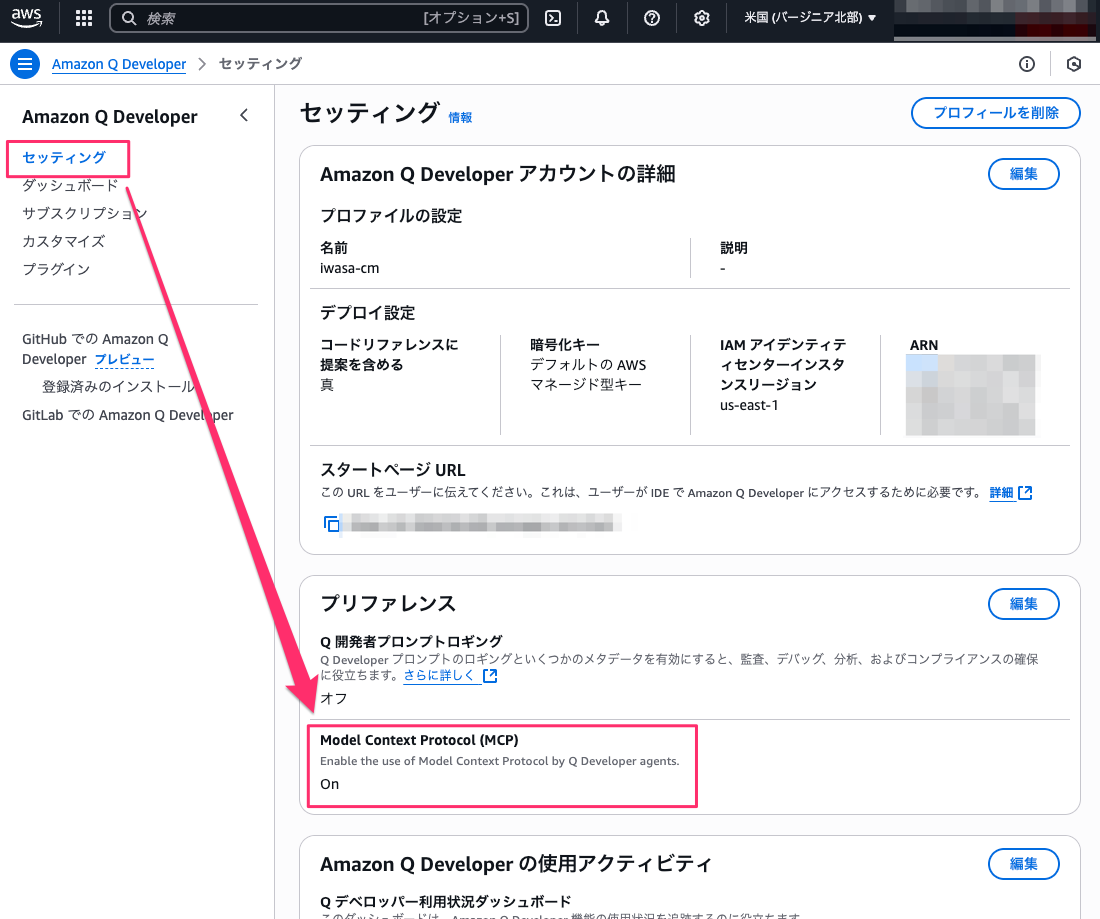Select ダッシュボード in the sidebar
This screenshot has height=919, width=1100.
70,185
